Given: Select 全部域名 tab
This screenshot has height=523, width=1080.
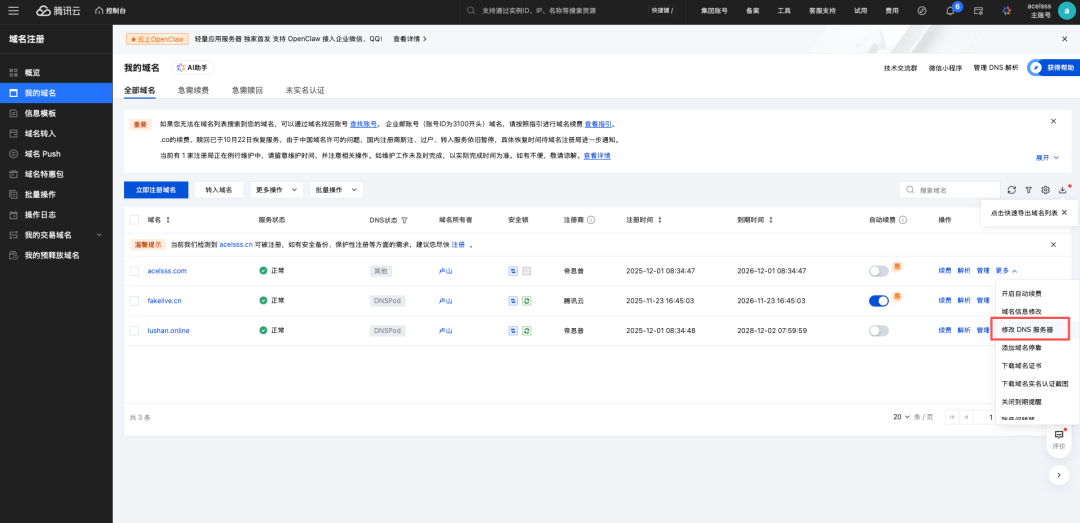Looking at the screenshot, I should point(140,90).
